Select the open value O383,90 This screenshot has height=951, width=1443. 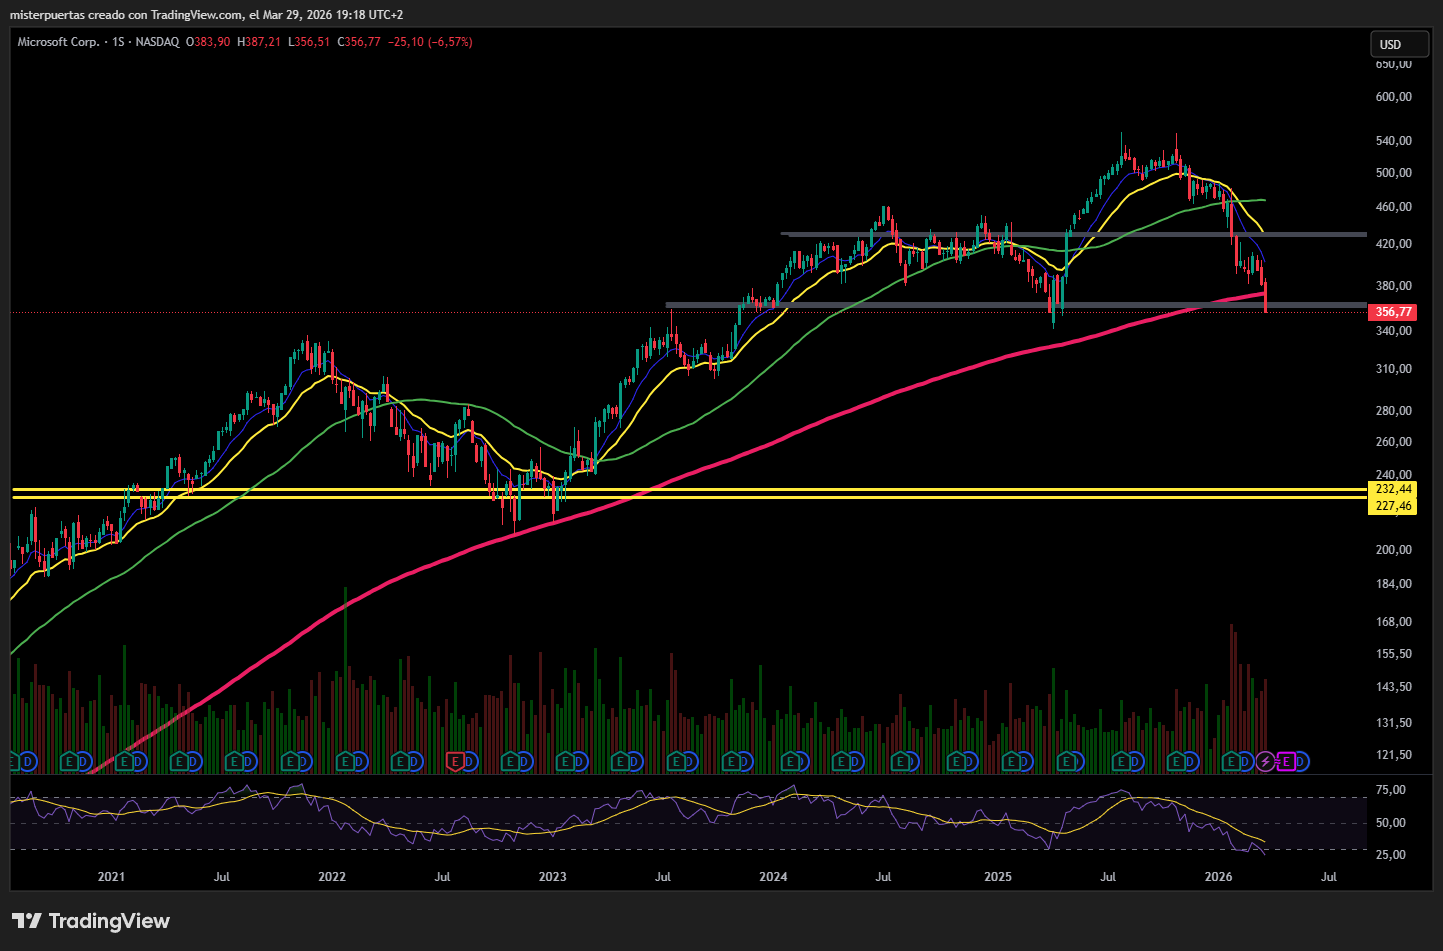[x=208, y=42]
